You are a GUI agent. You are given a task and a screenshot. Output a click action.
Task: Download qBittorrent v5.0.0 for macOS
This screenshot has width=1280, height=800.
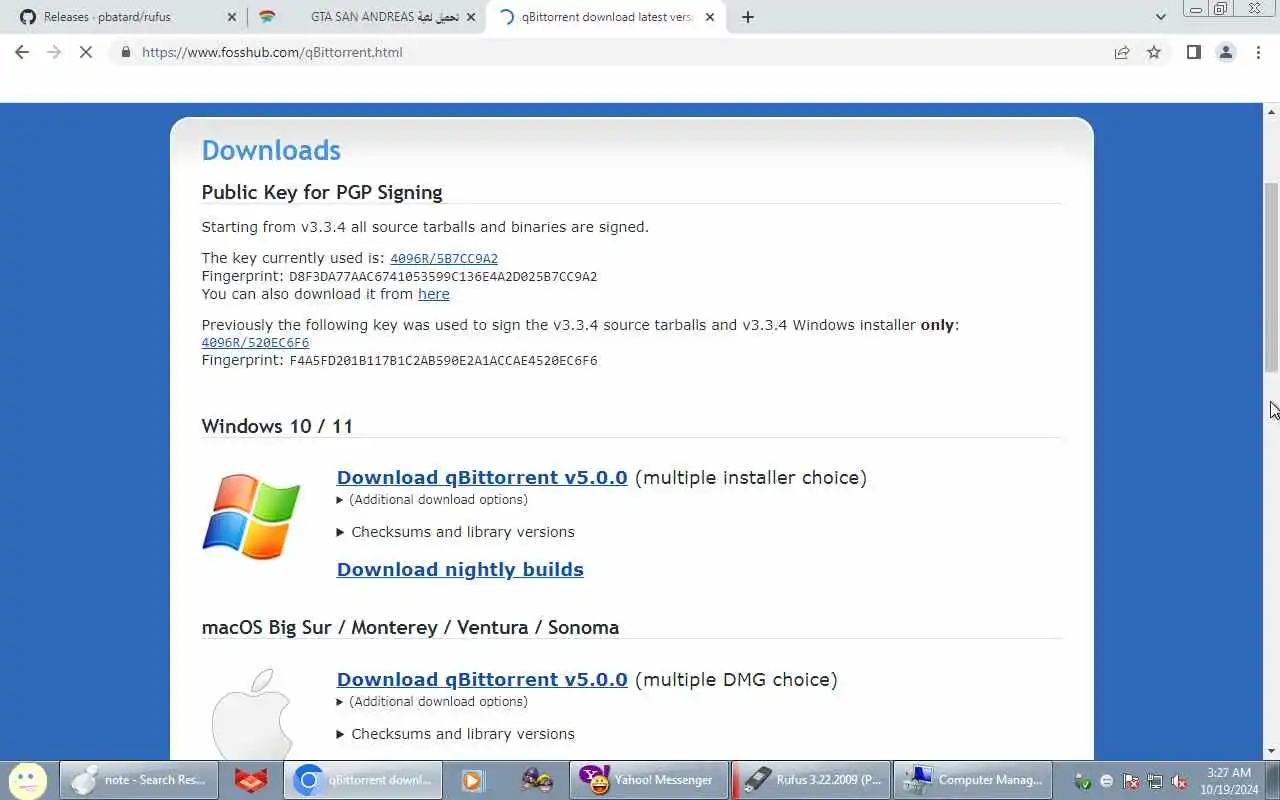pos(482,679)
